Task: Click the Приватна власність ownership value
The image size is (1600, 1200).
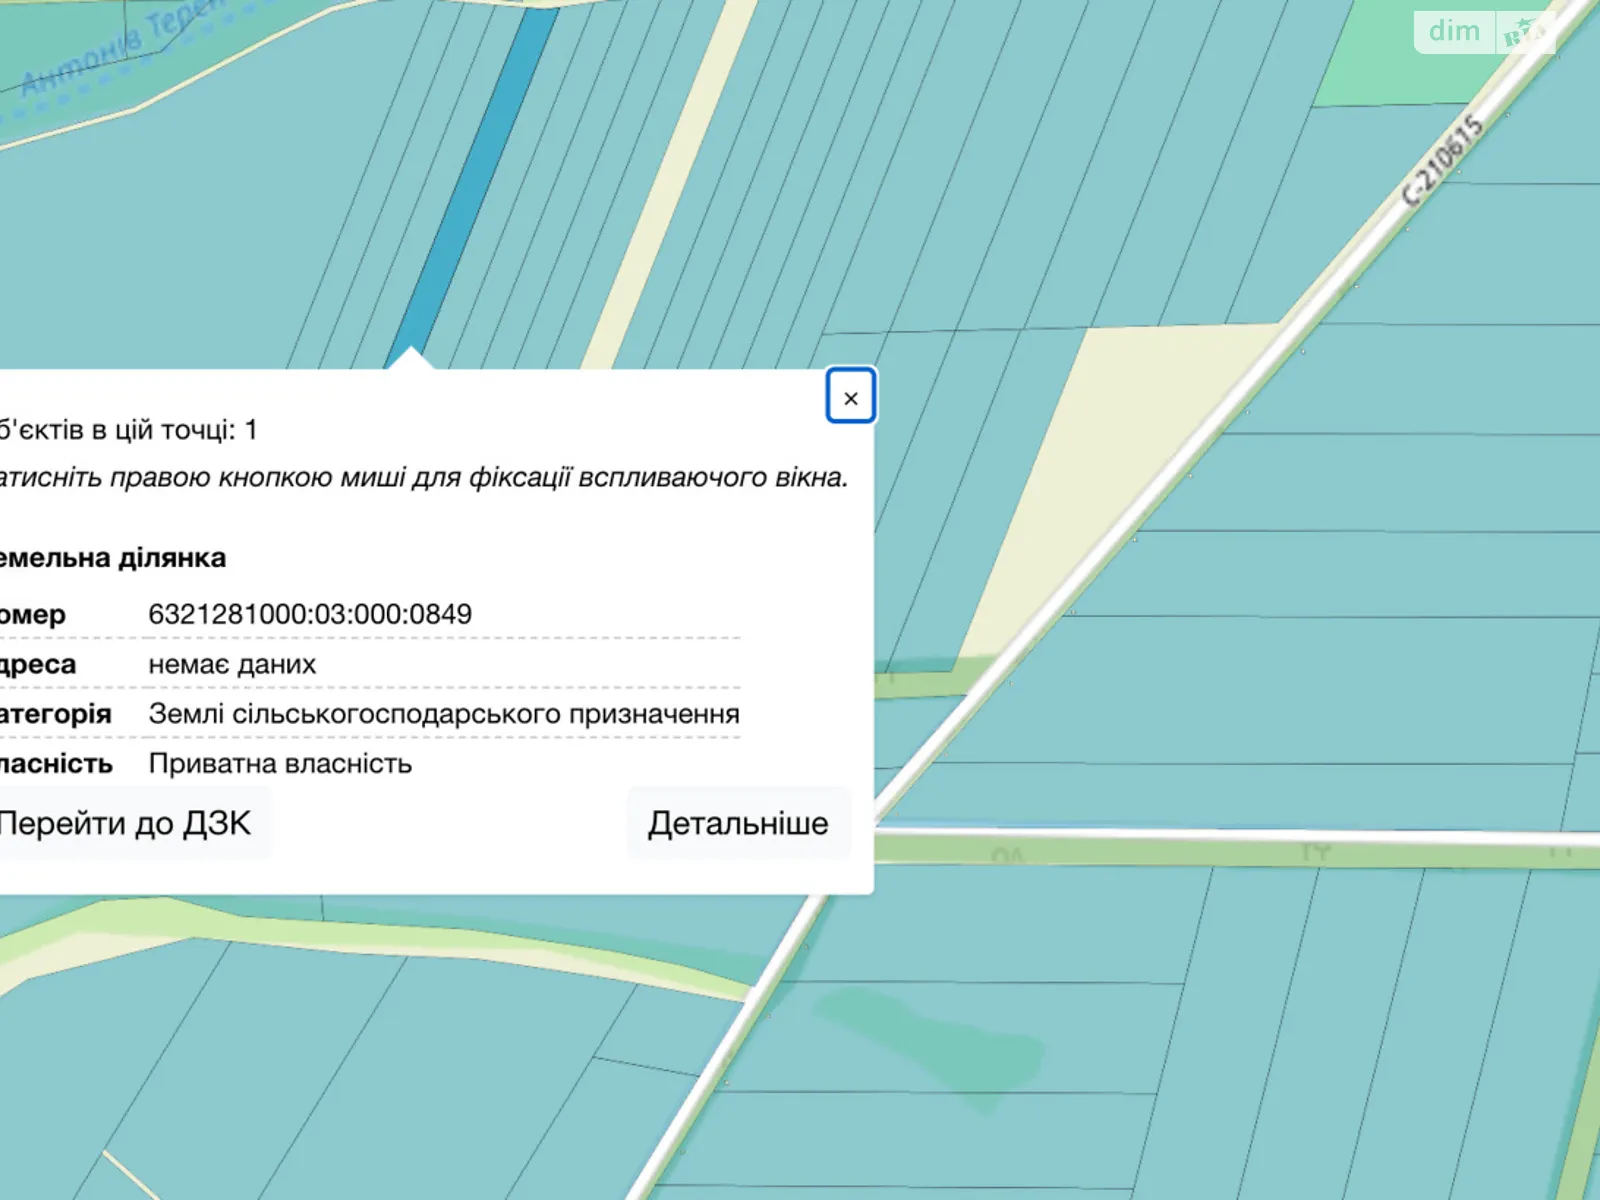Action: tap(280, 763)
